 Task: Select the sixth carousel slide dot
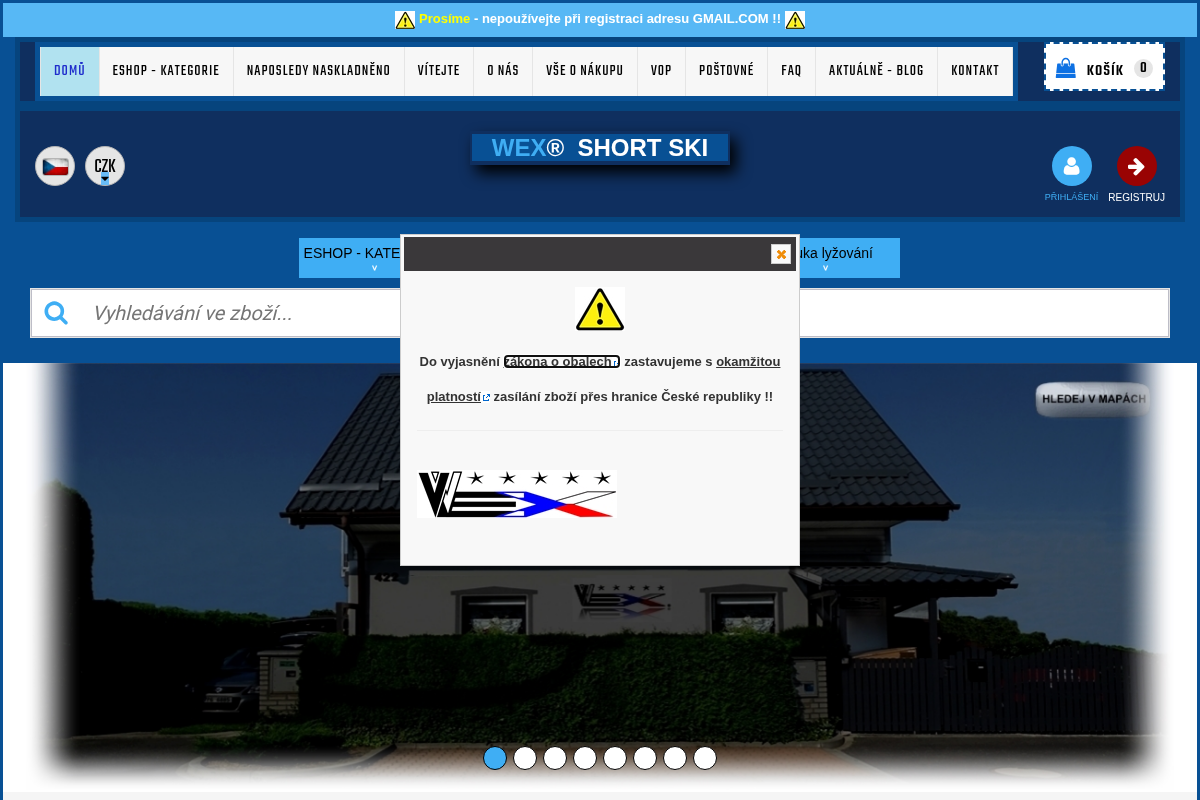tap(645, 758)
